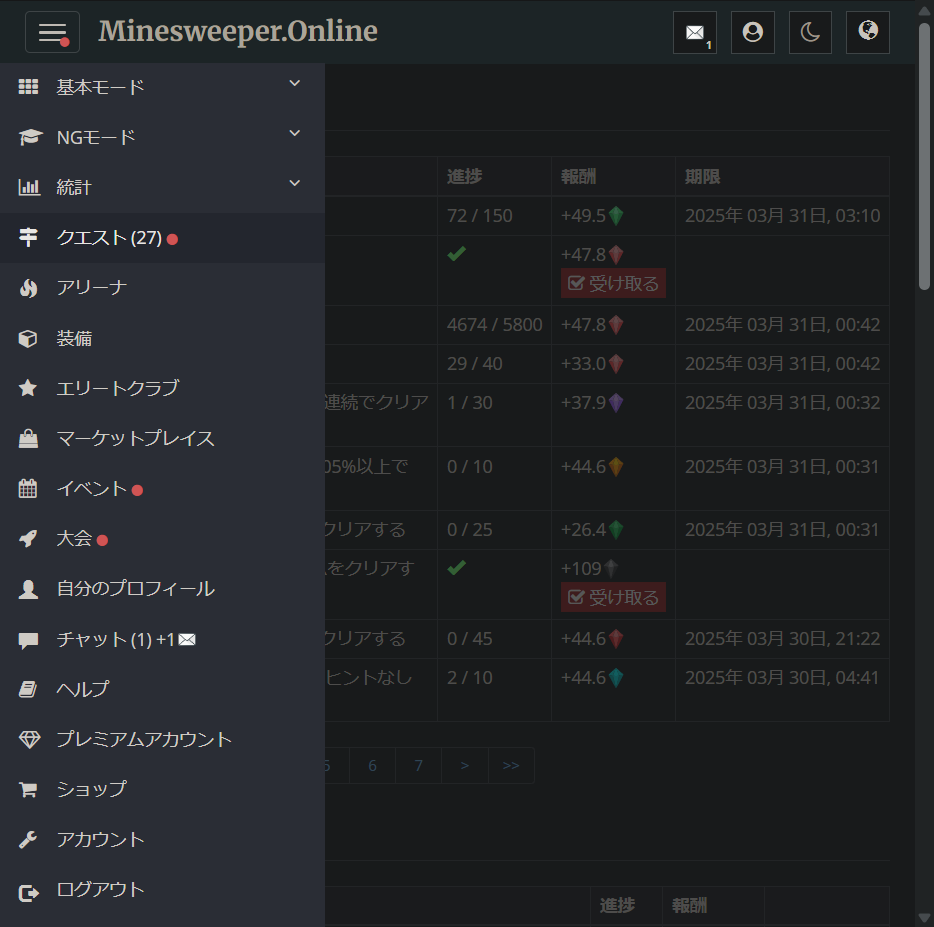Click the user profile icon in header
The width and height of the screenshot is (934, 927).
pyautogui.click(x=752, y=32)
